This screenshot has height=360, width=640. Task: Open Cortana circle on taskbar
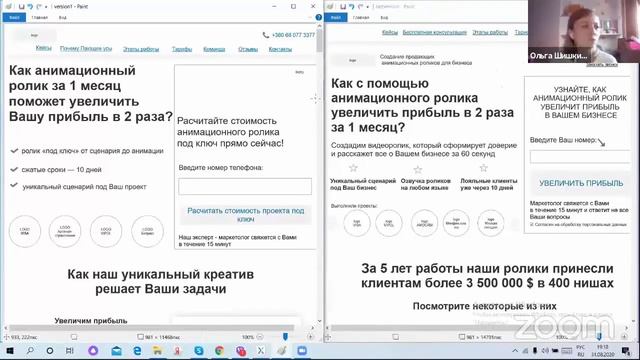pyautogui.click(x=50, y=351)
